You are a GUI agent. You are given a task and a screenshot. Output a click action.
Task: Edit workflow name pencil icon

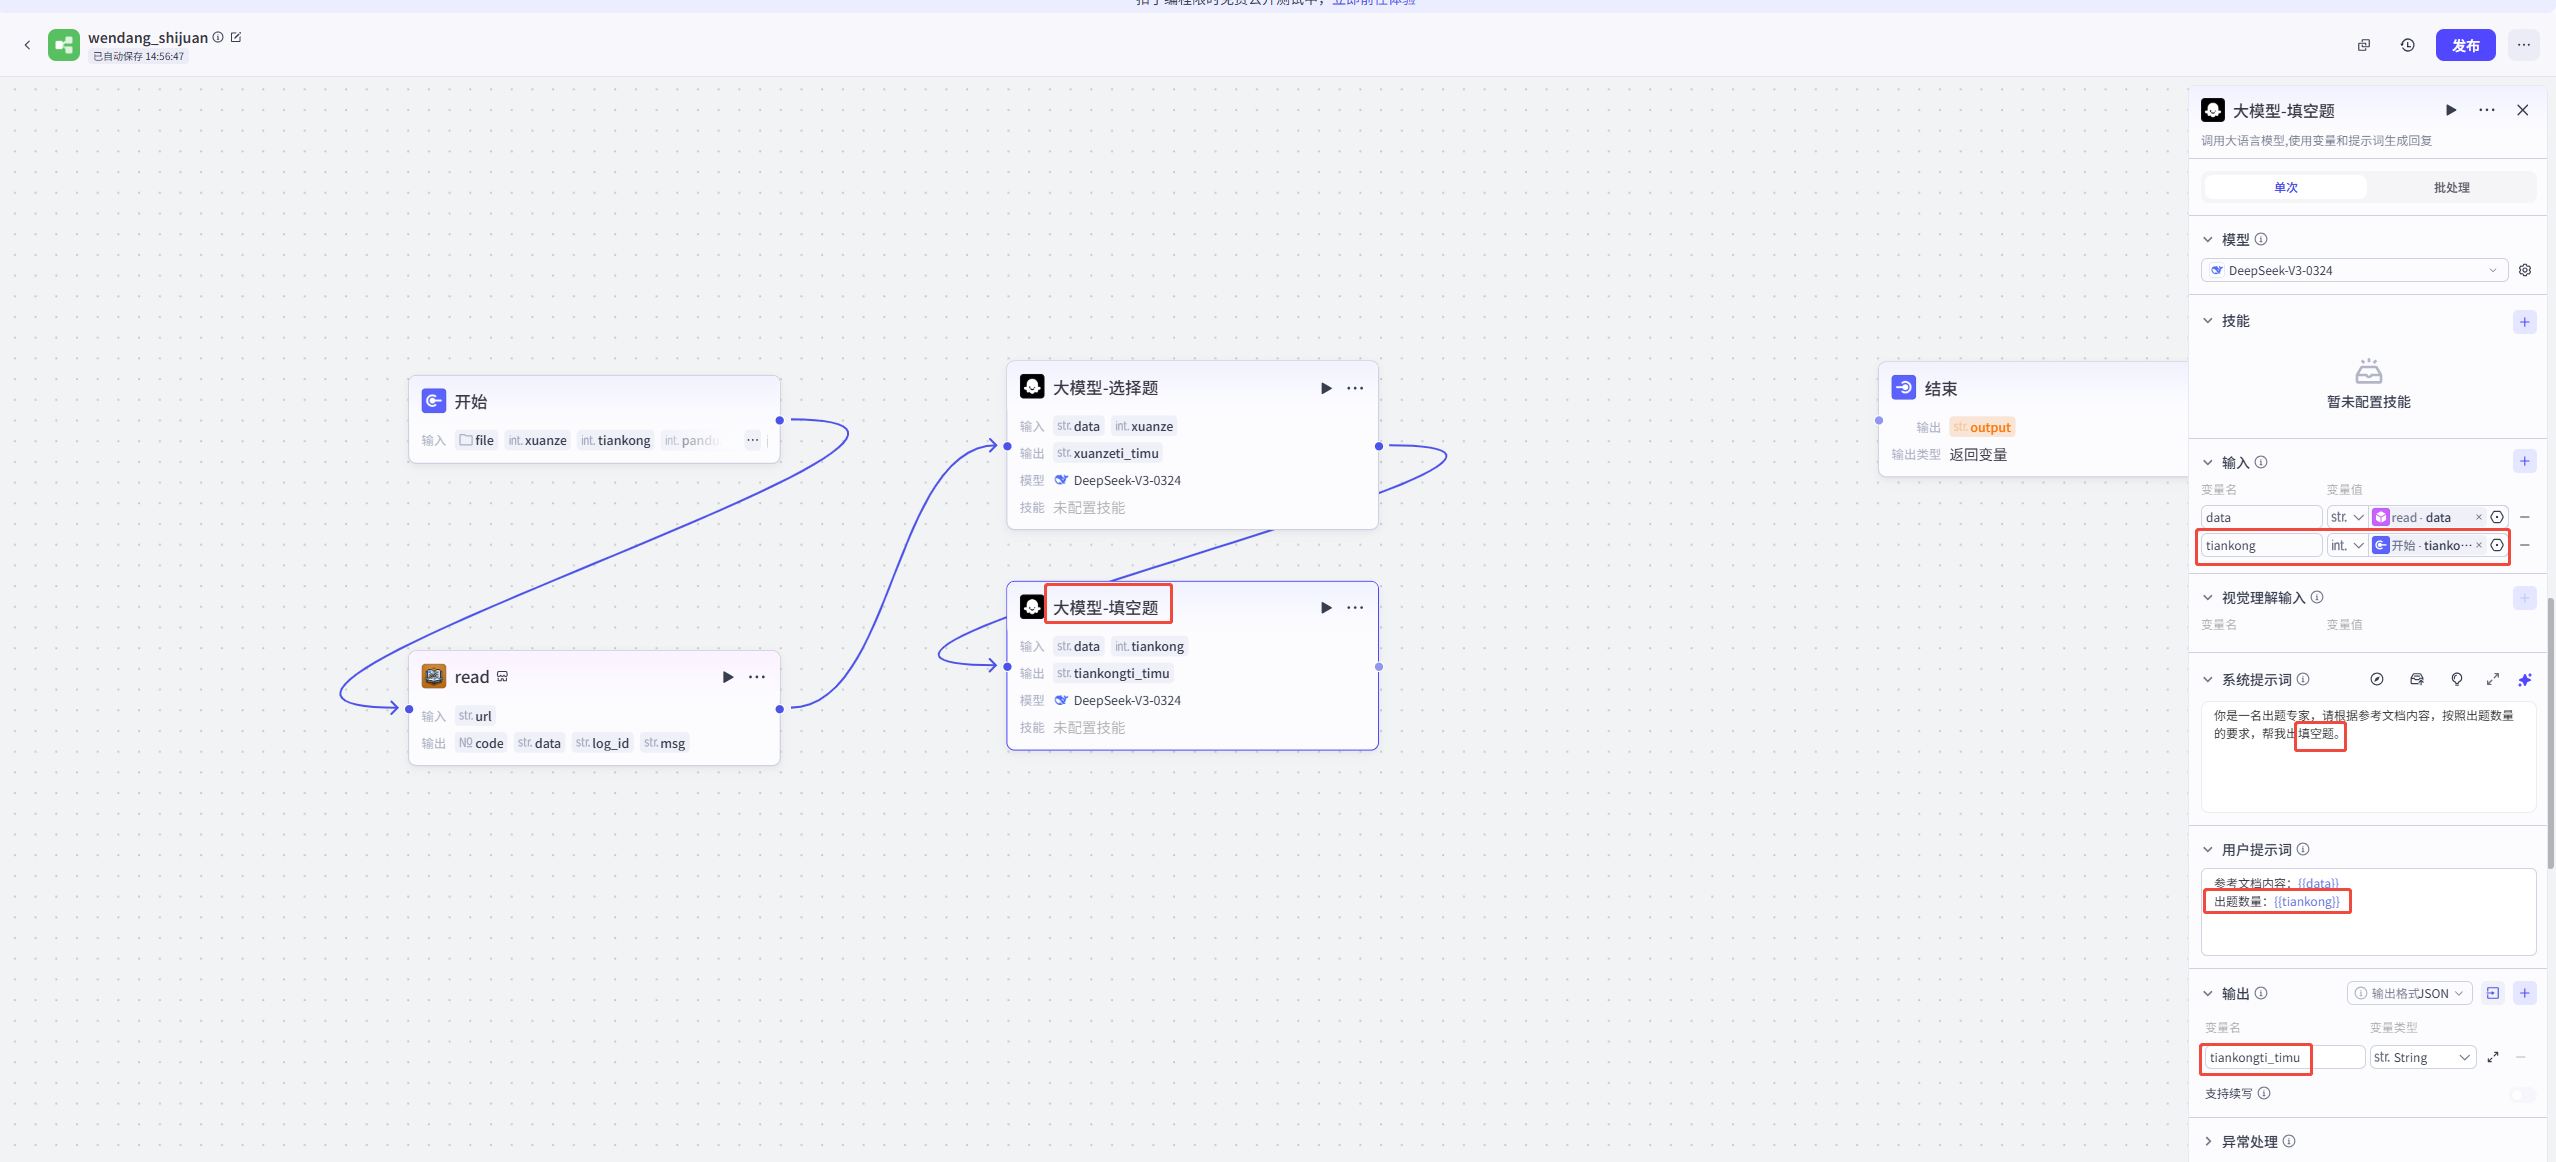236,37
